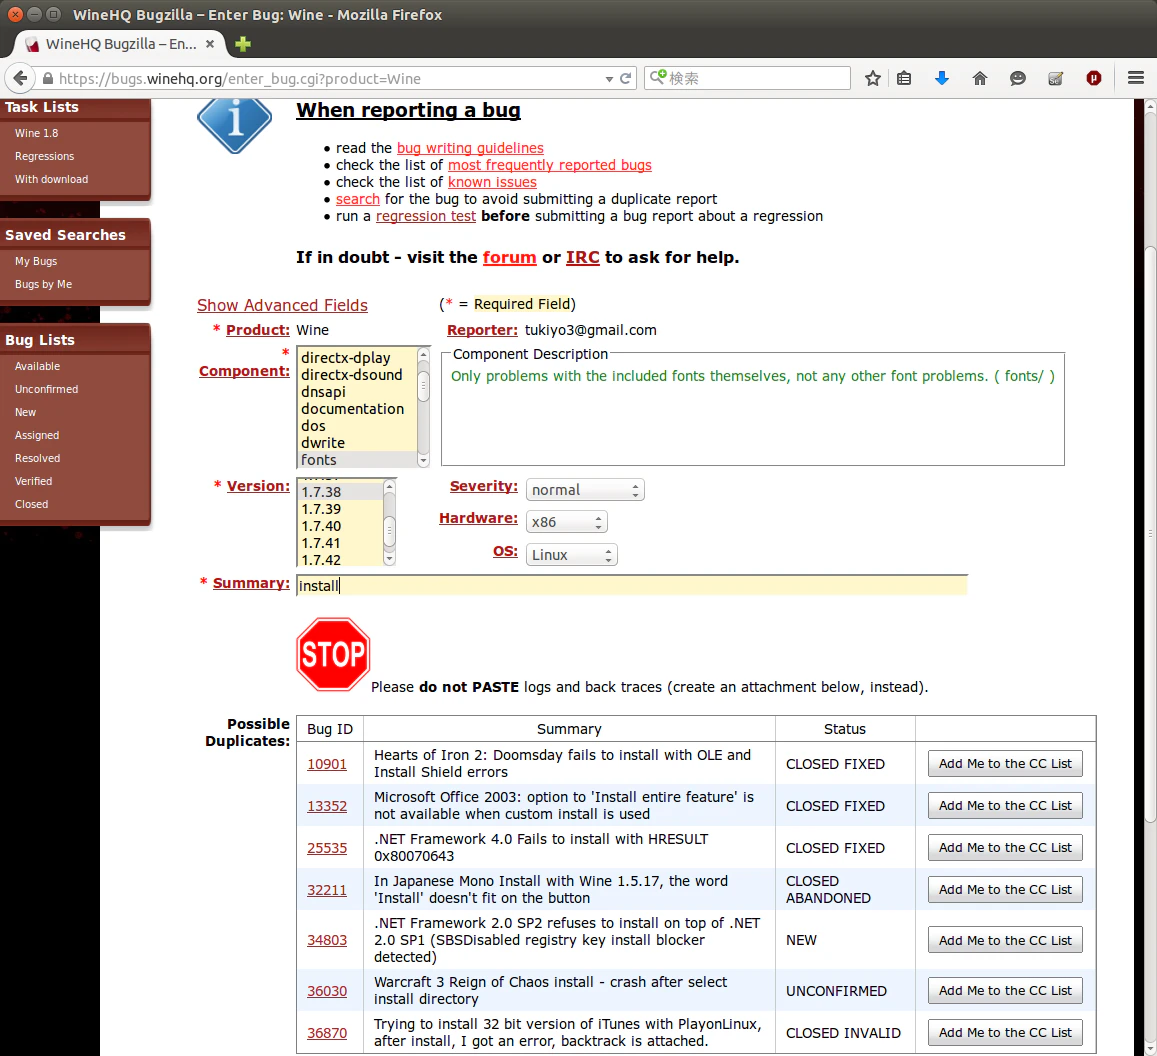Open Resolved bug list
The width and height of the screenshot is (1157, 1056).
(x=37, y=458)
